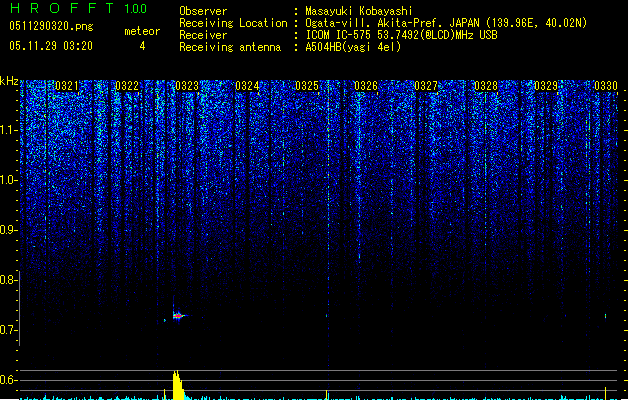Viewport: 629px width, 400px height.
Task: Select the ICOM IC-575 receiver text
Action: click(402, 35)
